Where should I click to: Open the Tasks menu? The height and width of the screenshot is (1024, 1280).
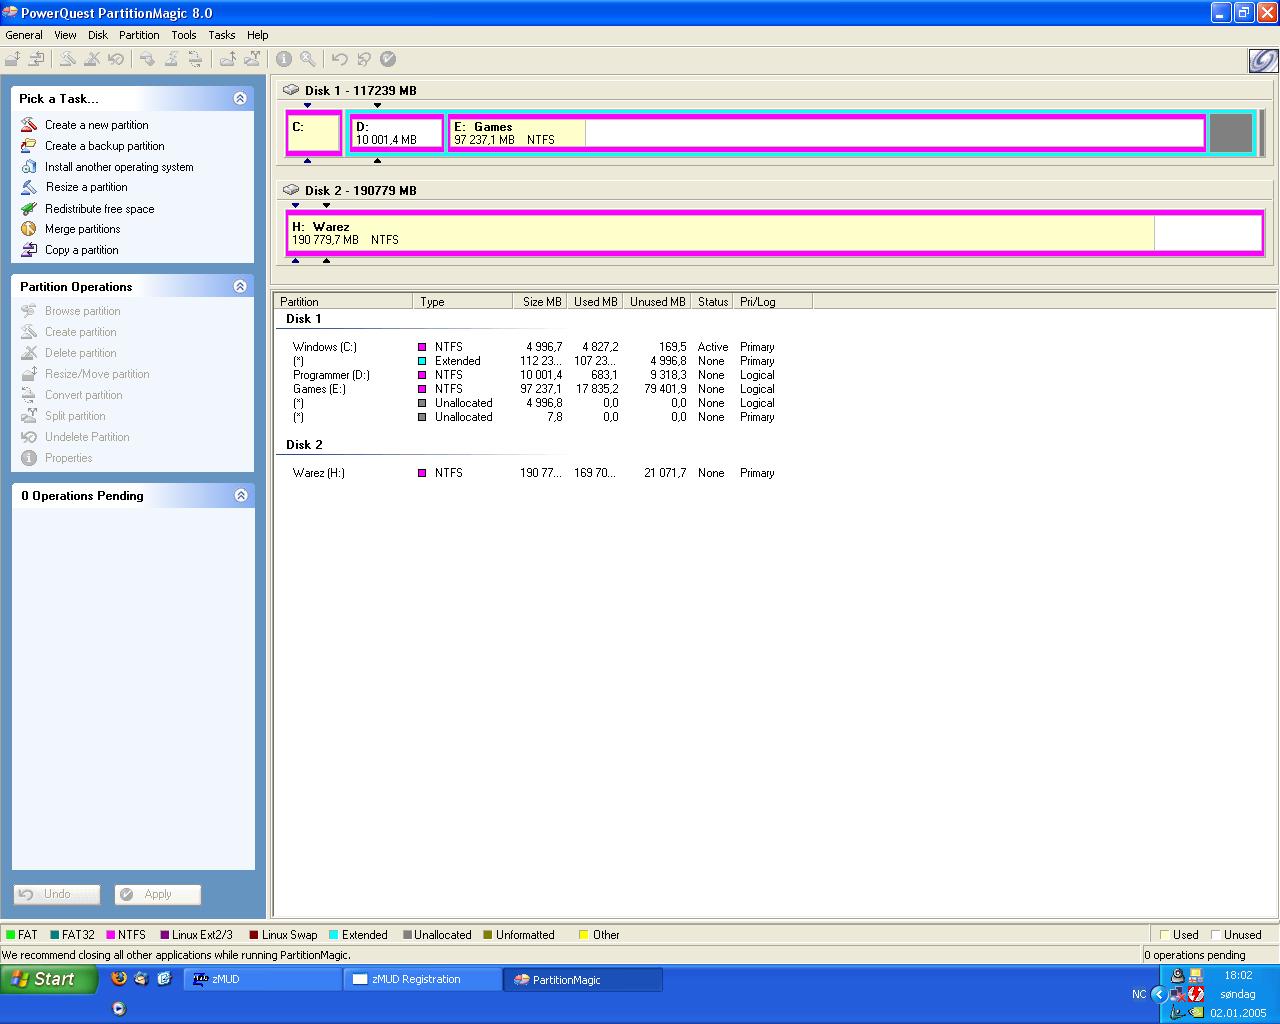(222, 35)
